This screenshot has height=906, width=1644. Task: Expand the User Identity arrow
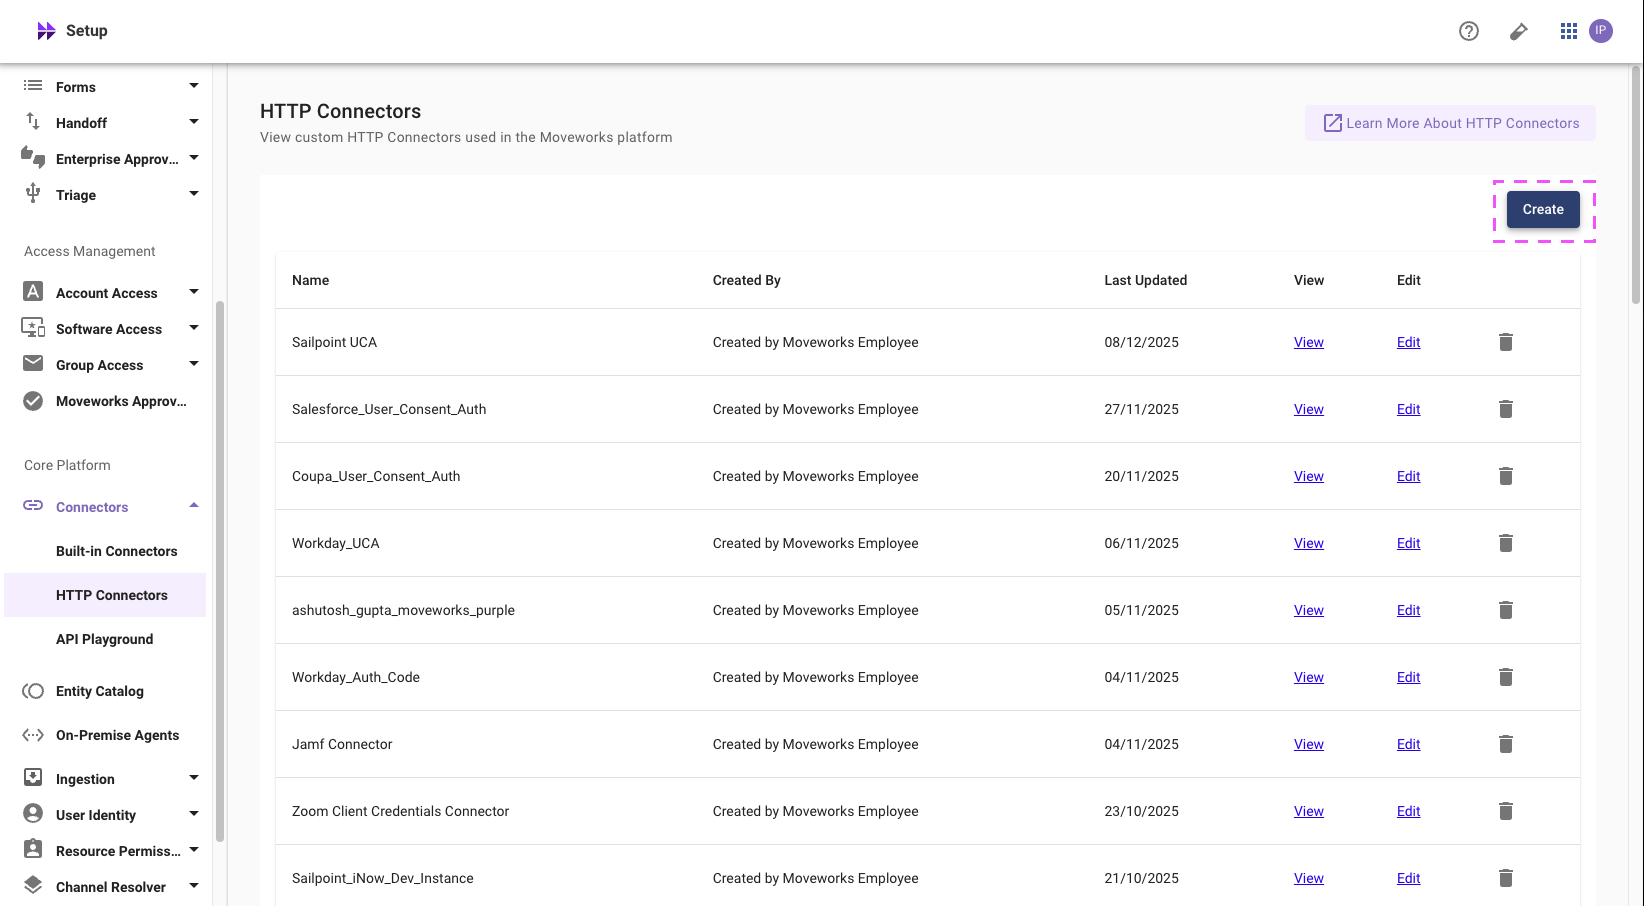click(194, 814)
